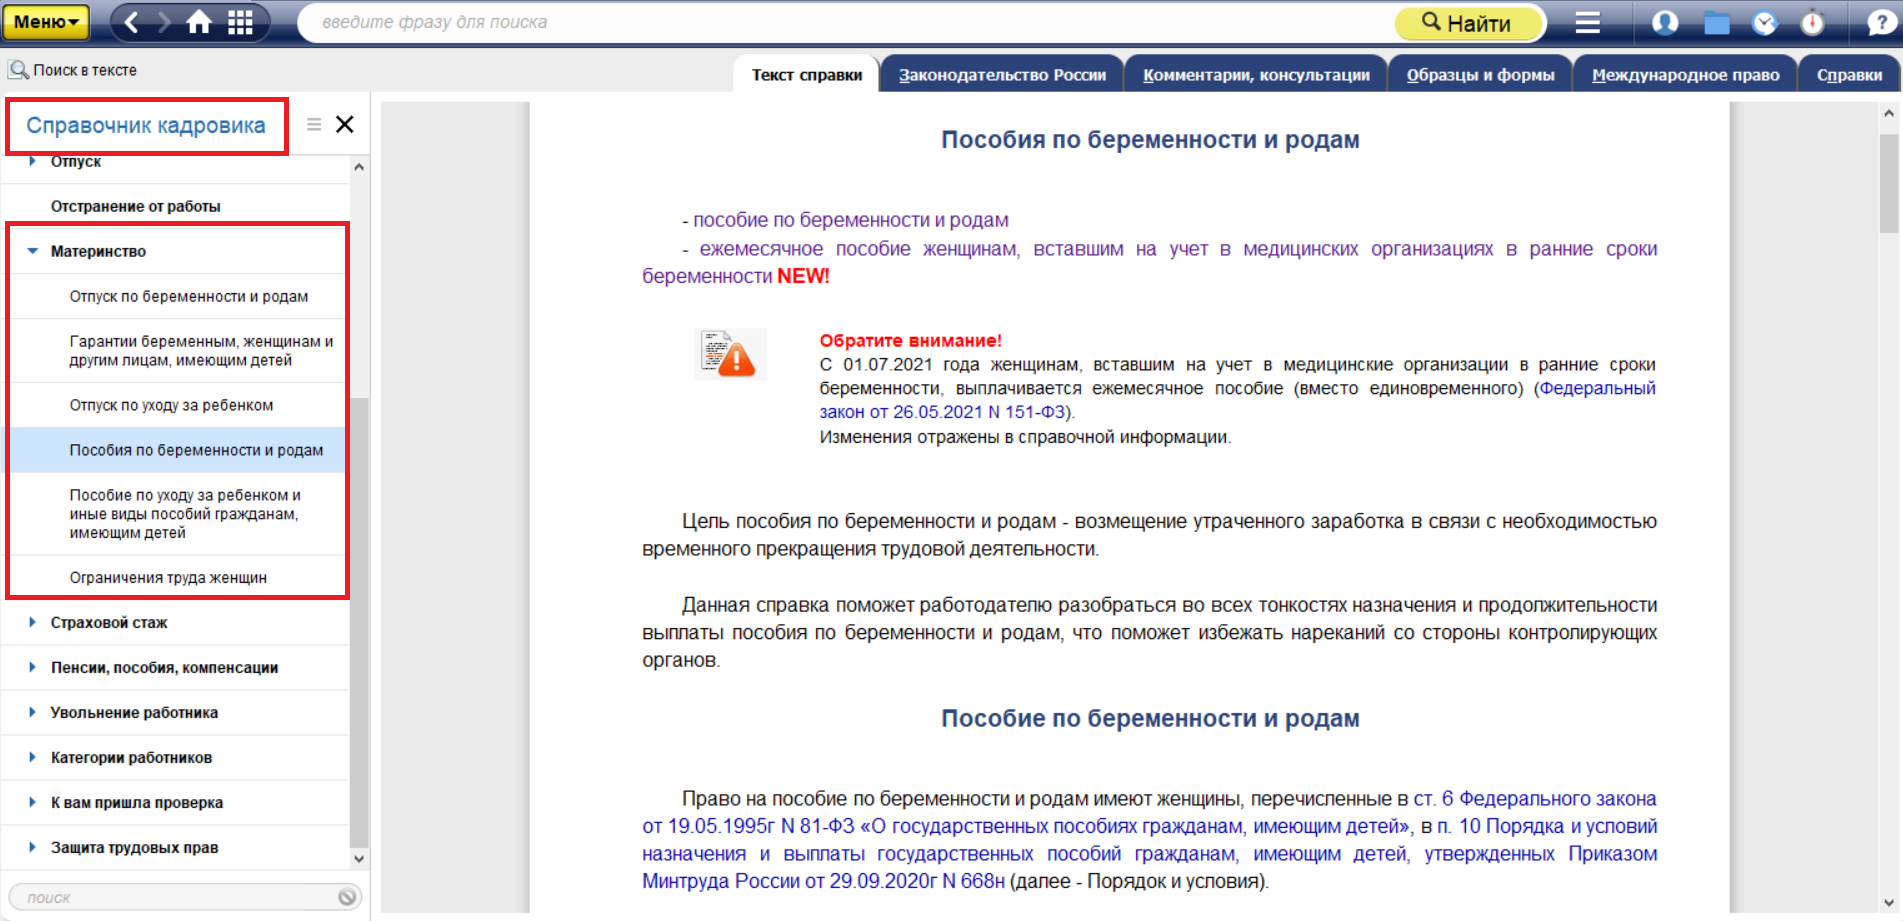Open the stopwatch icon
This screenshot has height=921, width=1903.
(x=1812, y=22)
